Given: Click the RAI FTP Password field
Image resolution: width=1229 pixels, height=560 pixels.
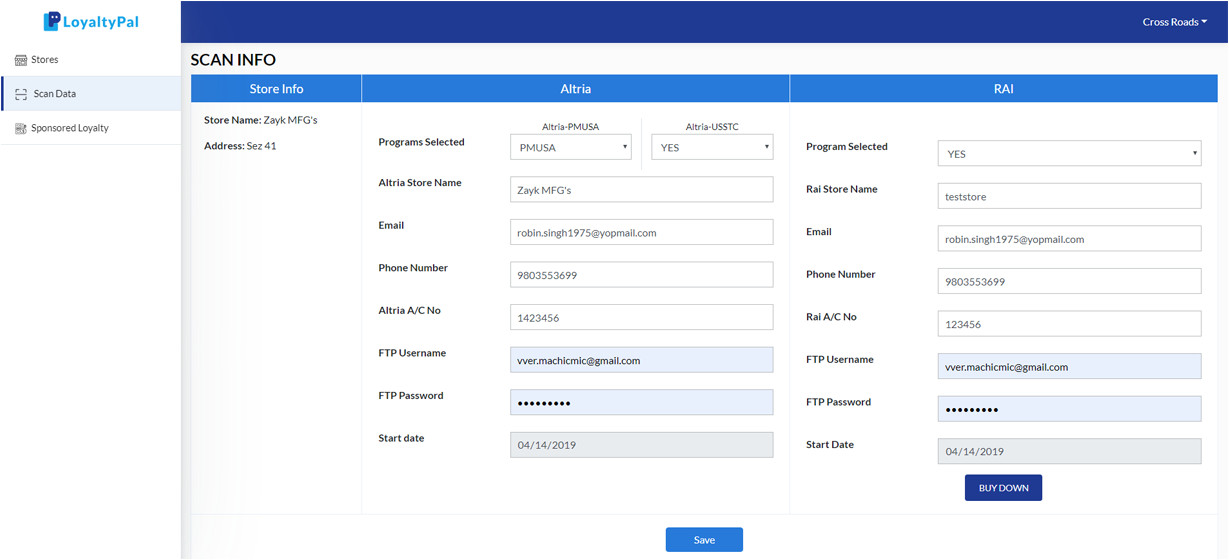Looking at the screenshot, I should point(1069,409).
